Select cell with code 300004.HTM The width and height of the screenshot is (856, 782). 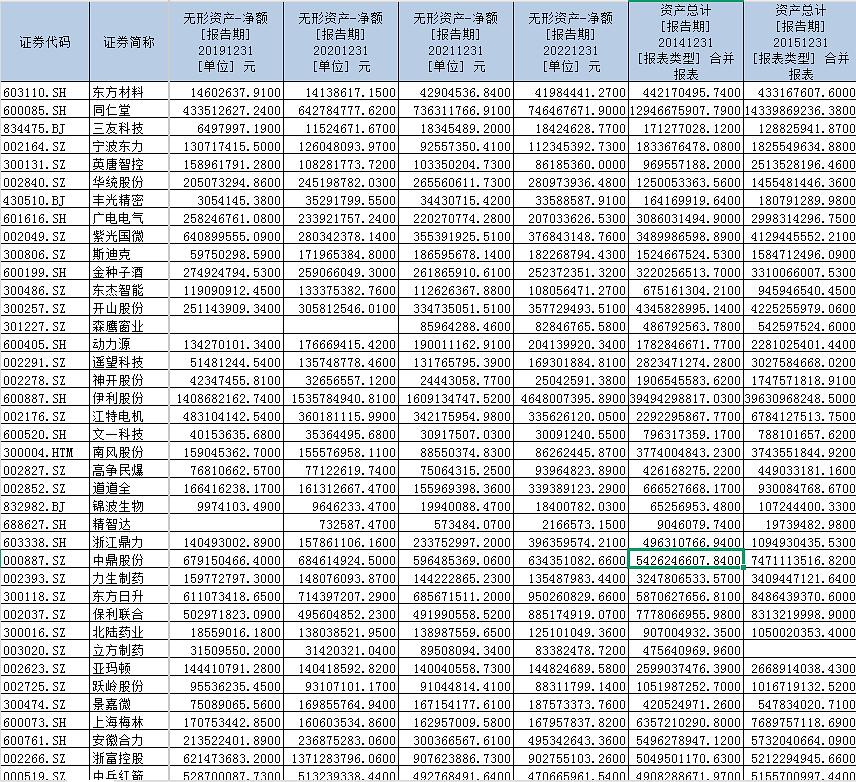click(x=45, y=452)
